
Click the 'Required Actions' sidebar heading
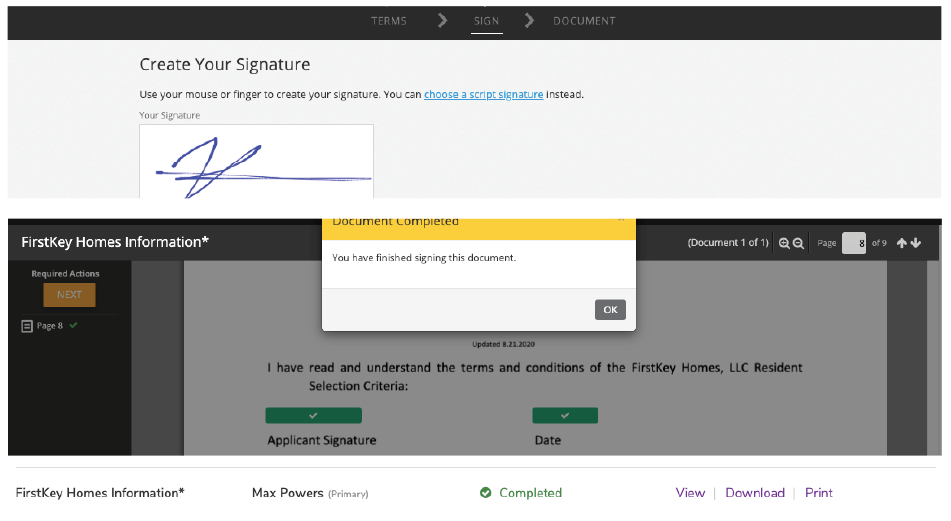click(66, 274)
